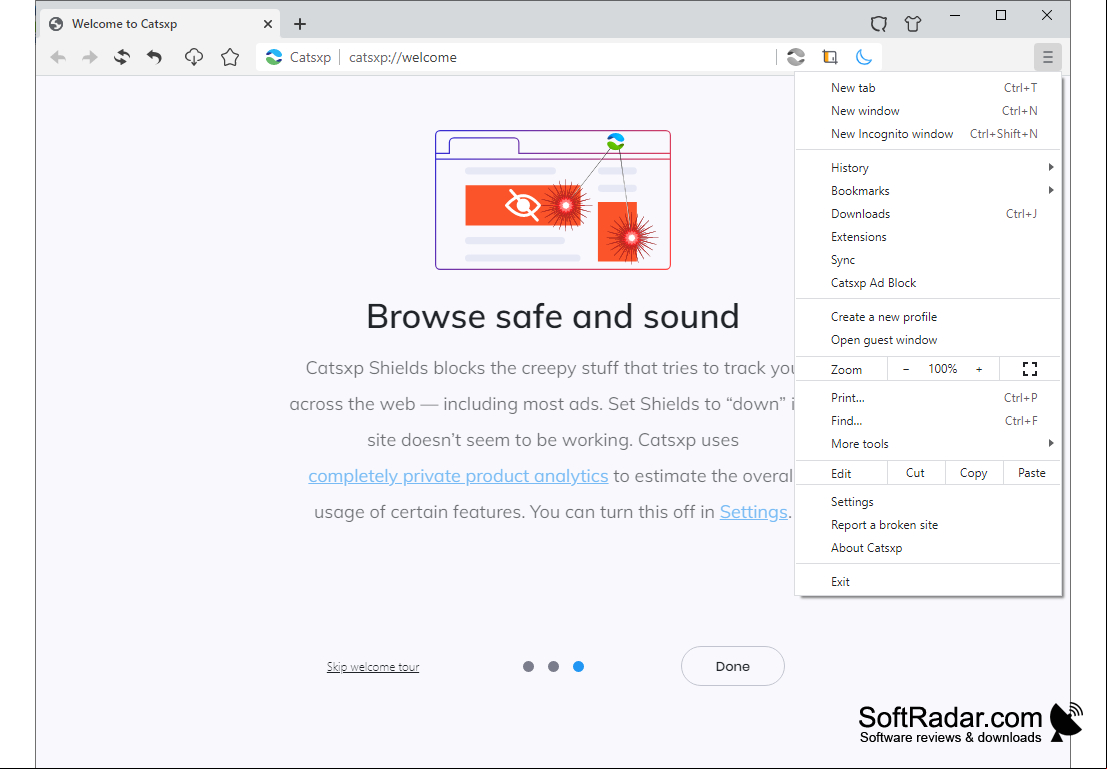Close the Welcome to Catsxp tab
Screen dimensions: 1107x769
[x=268, y=24]
